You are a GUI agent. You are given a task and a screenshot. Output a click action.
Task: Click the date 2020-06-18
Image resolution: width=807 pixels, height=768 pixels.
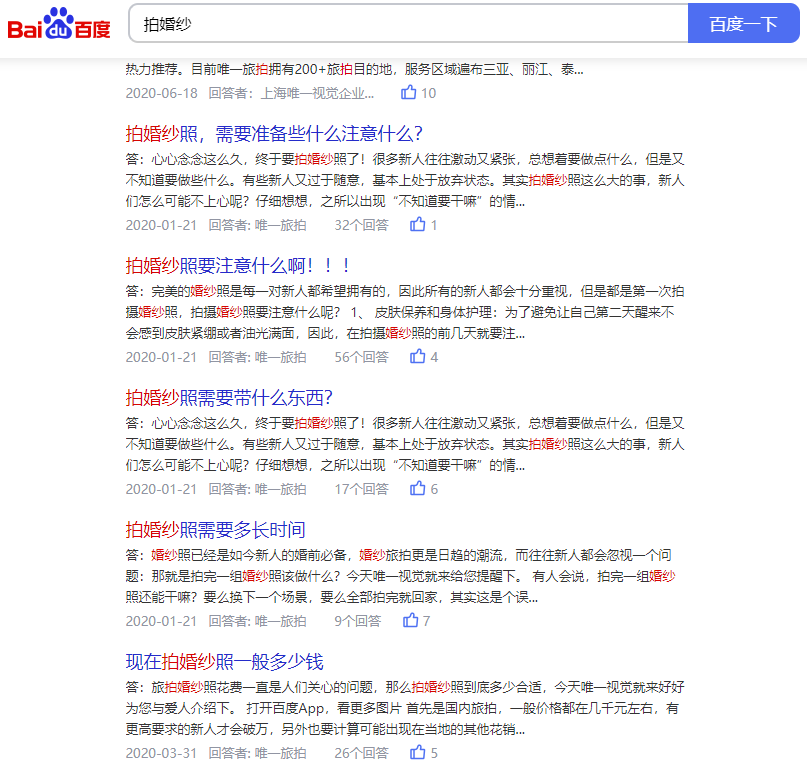[x=162, y=93]
